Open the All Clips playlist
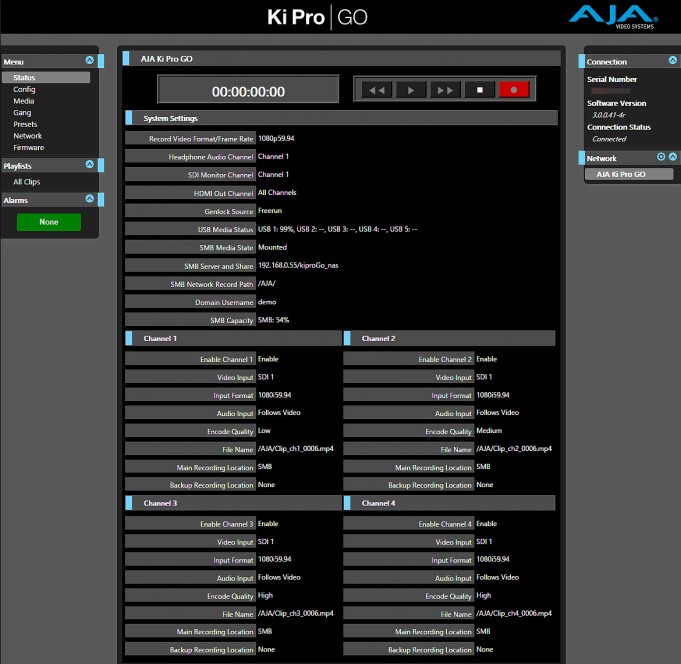 coord(26,182)
